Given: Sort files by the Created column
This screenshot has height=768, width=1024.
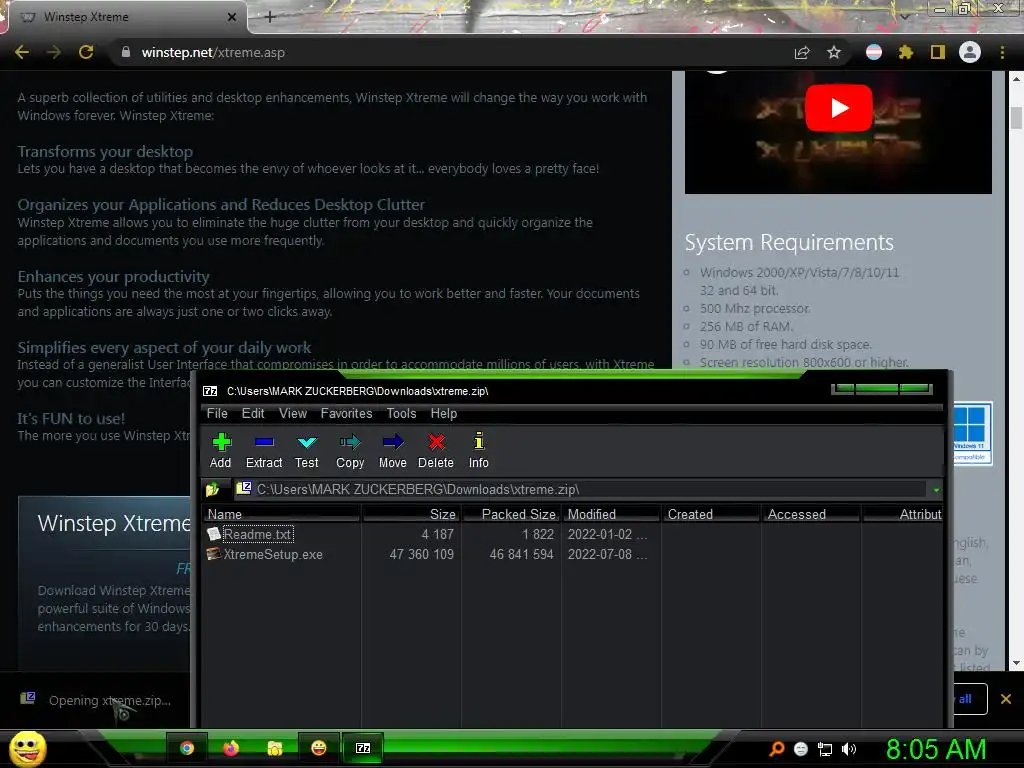Looking at the screenshot, I should [711, 514].
